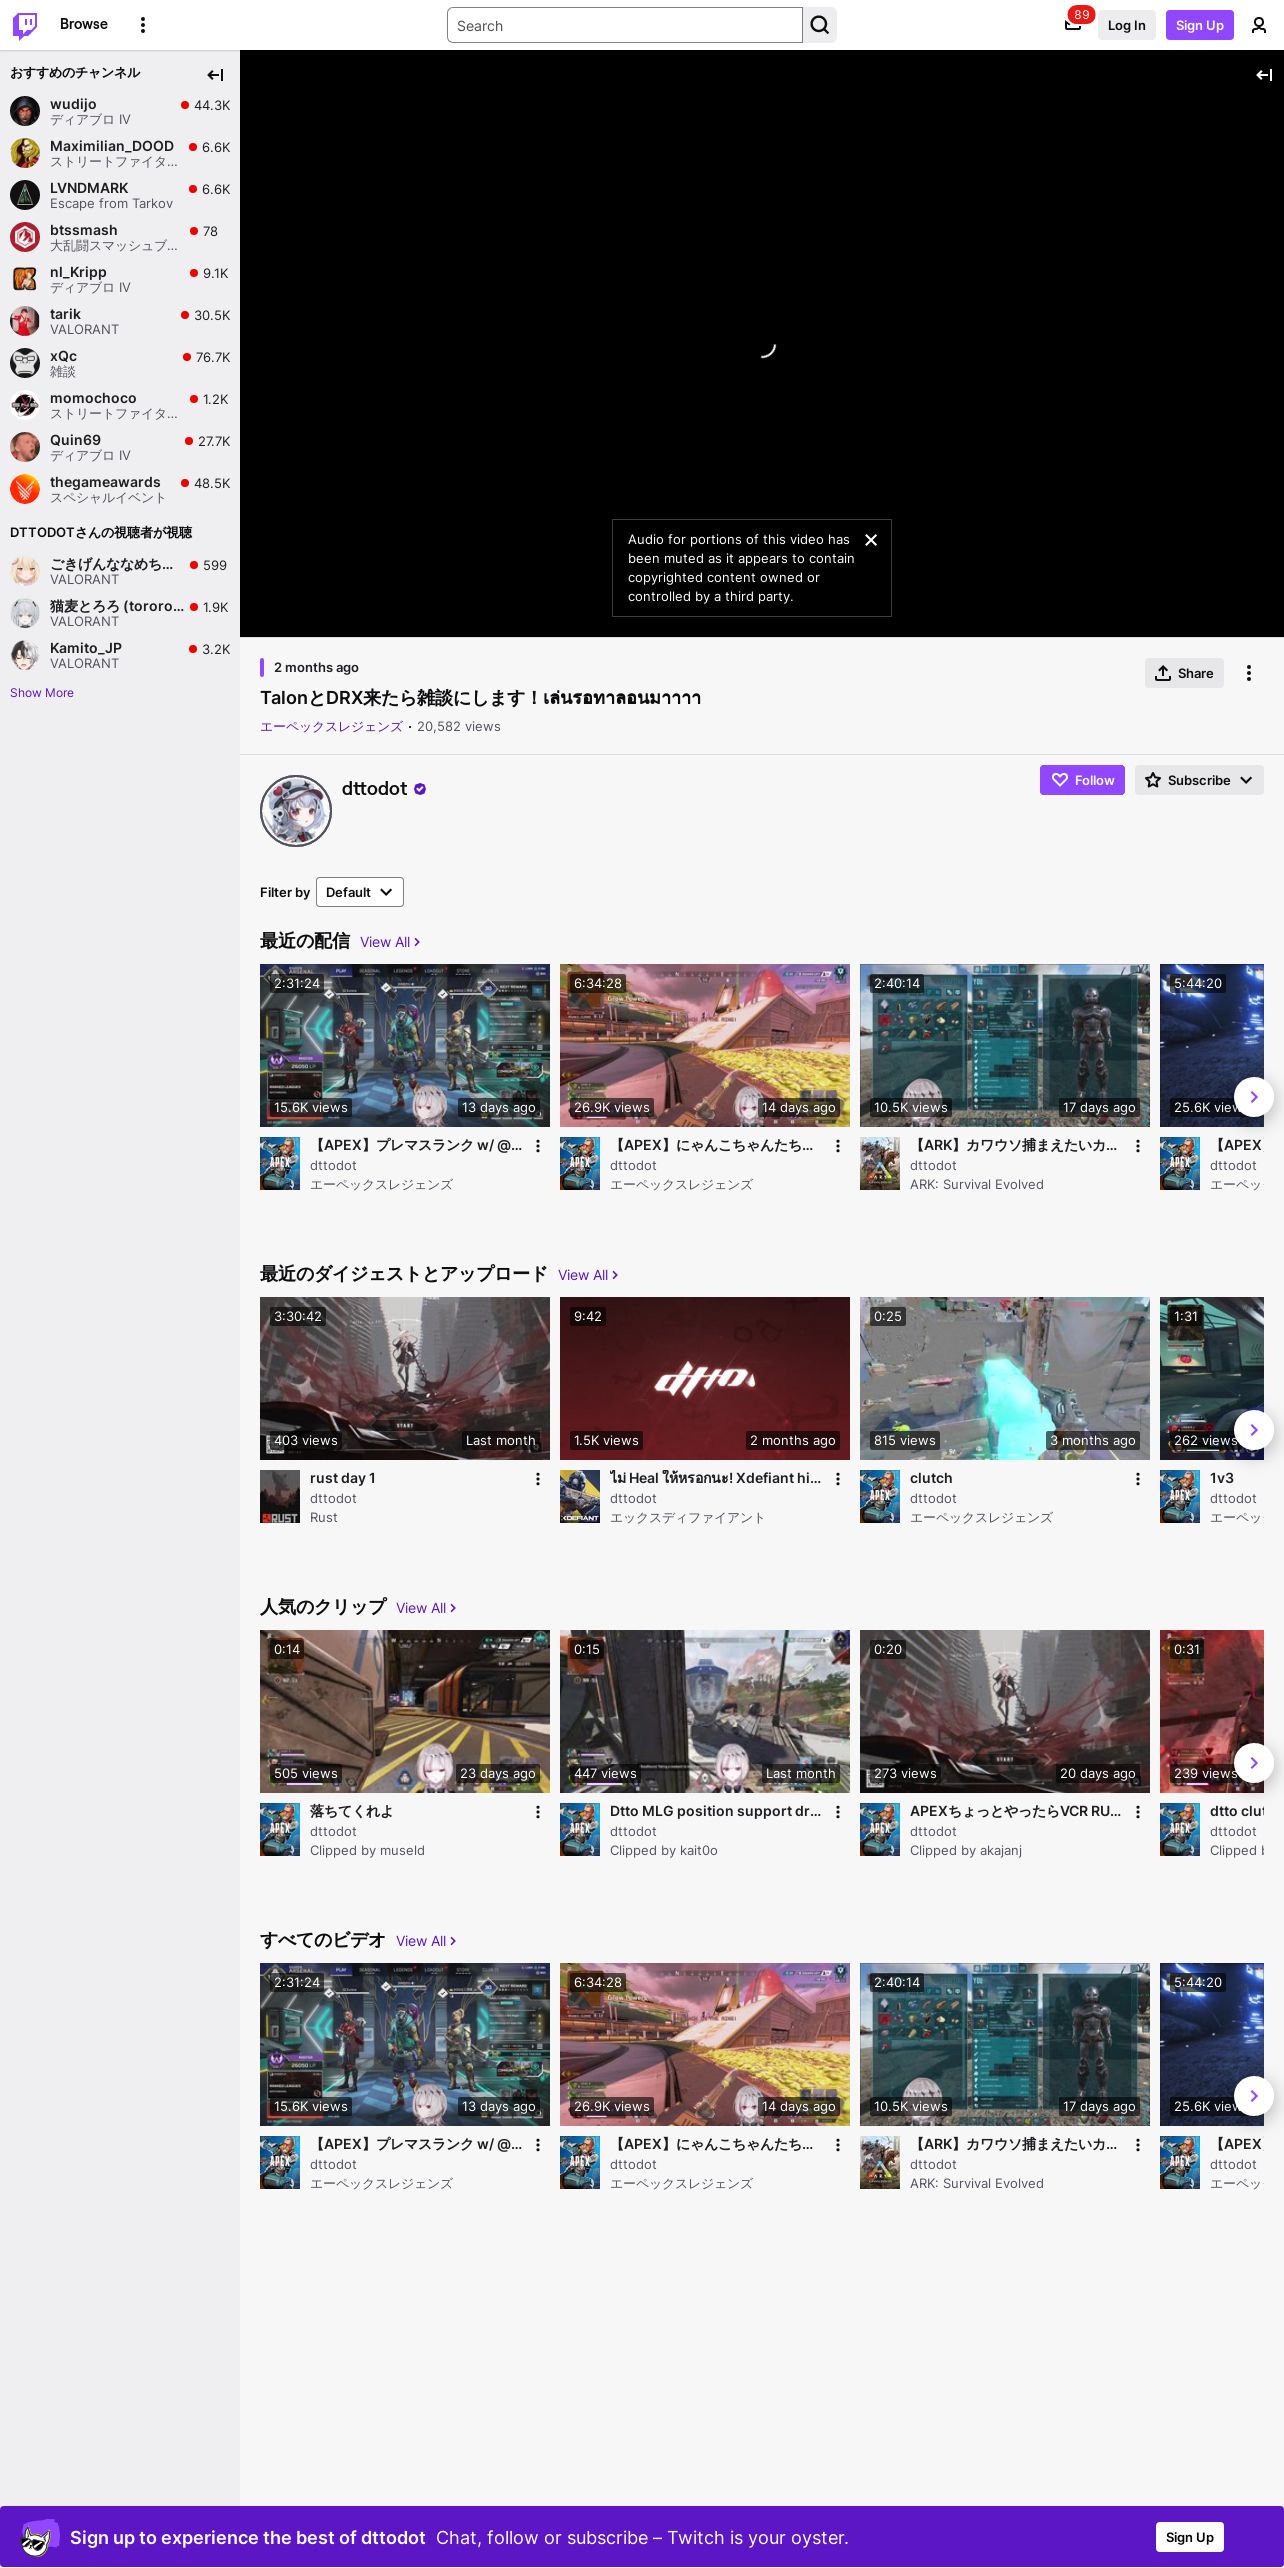
Task: Open momochoco channel in sidebar
Action: click(120, 405)
